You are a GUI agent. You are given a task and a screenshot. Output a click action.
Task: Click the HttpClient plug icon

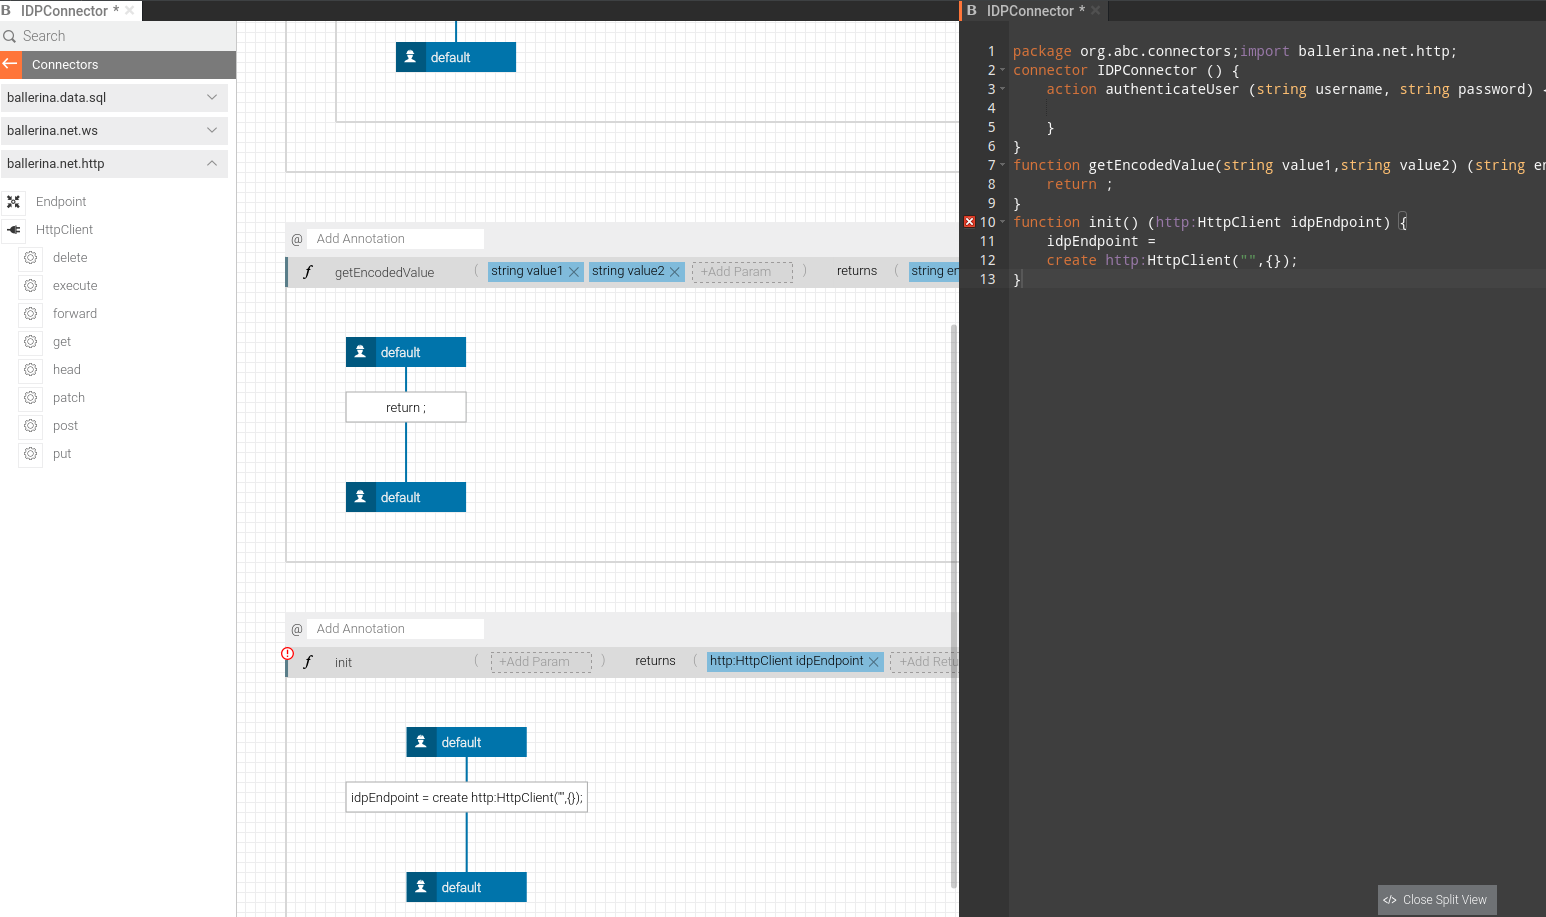pyautogui.click(x=13, y=230)
